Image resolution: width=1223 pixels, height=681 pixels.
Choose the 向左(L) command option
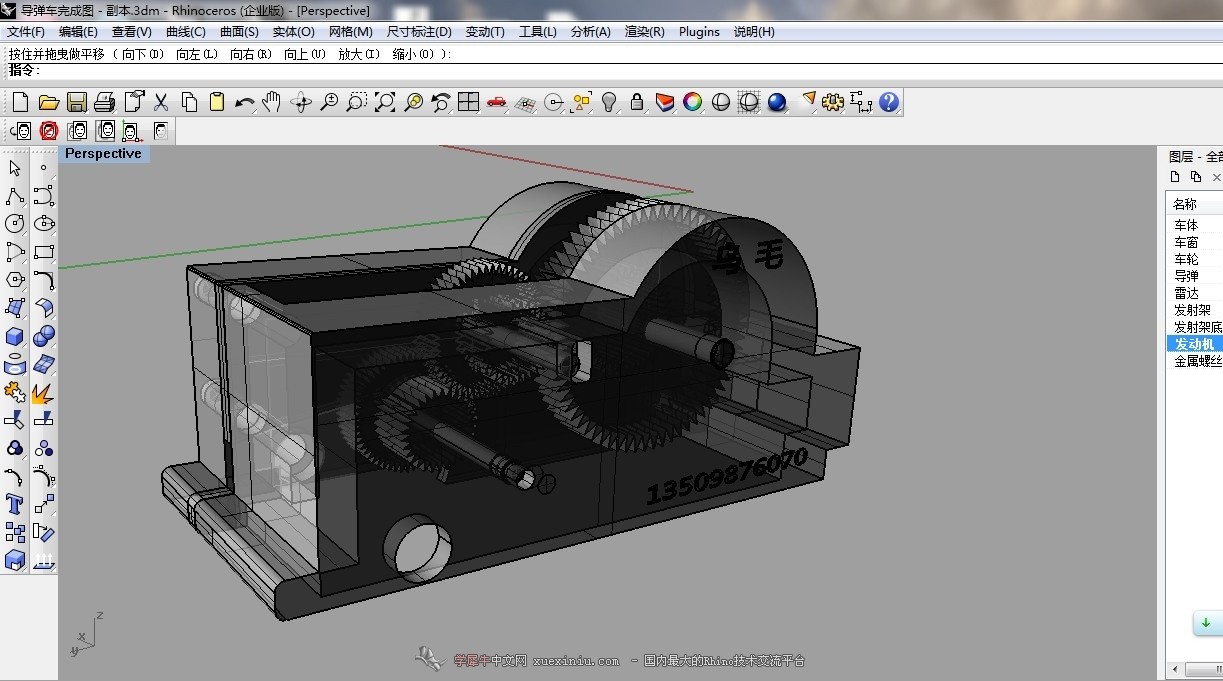[197, 54]
